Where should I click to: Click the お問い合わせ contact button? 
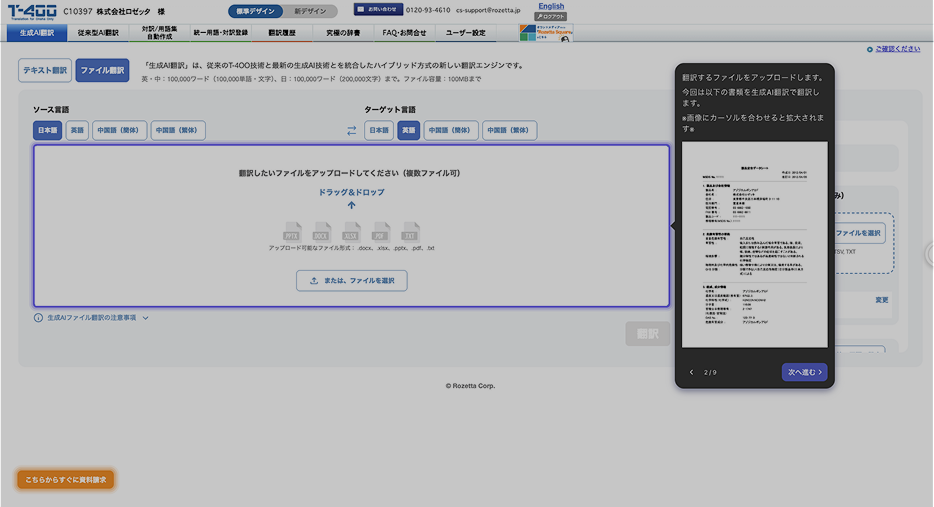coord(378,10)
